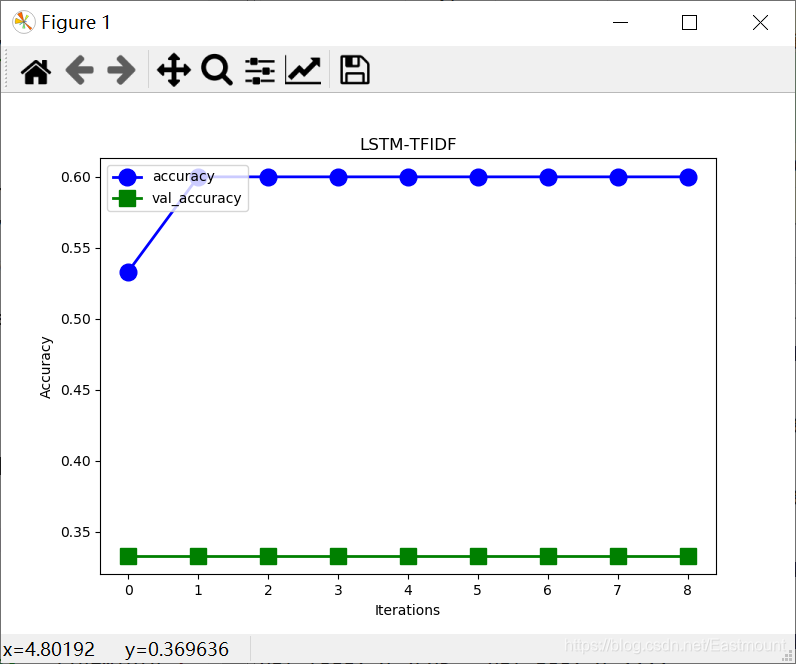The height and width of the screenshot is (664, 796).
Task: Click the 0.55 y-axis tick label
Action: [76, 248]
